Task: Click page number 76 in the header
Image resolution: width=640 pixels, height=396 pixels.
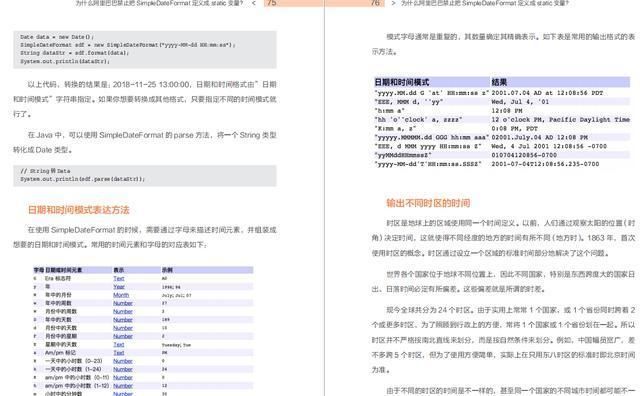Action: [x=375, y=3]
